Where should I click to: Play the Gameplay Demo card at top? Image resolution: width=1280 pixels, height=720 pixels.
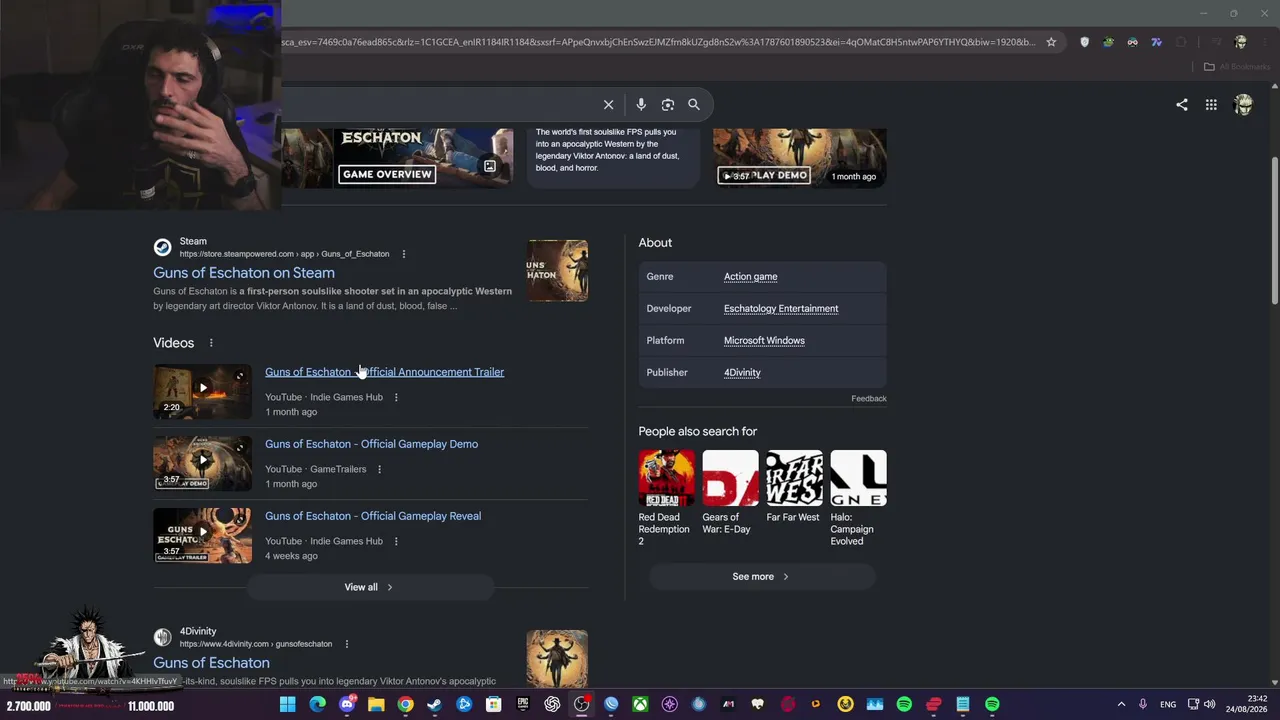pyautogui.click(x=799, y=158)
